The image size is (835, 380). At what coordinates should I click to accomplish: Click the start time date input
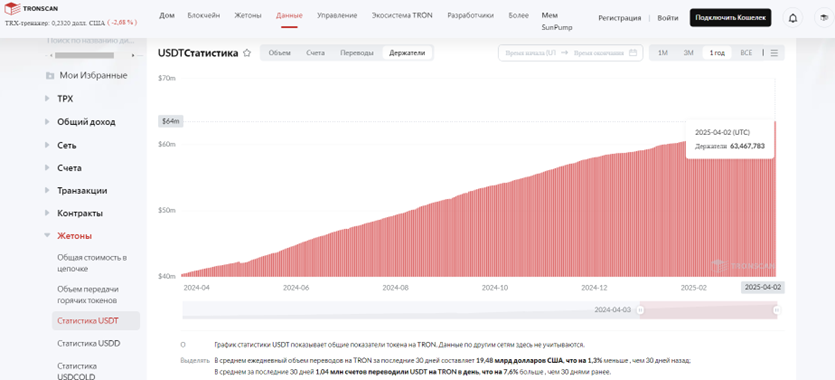[x=530, y=53]
